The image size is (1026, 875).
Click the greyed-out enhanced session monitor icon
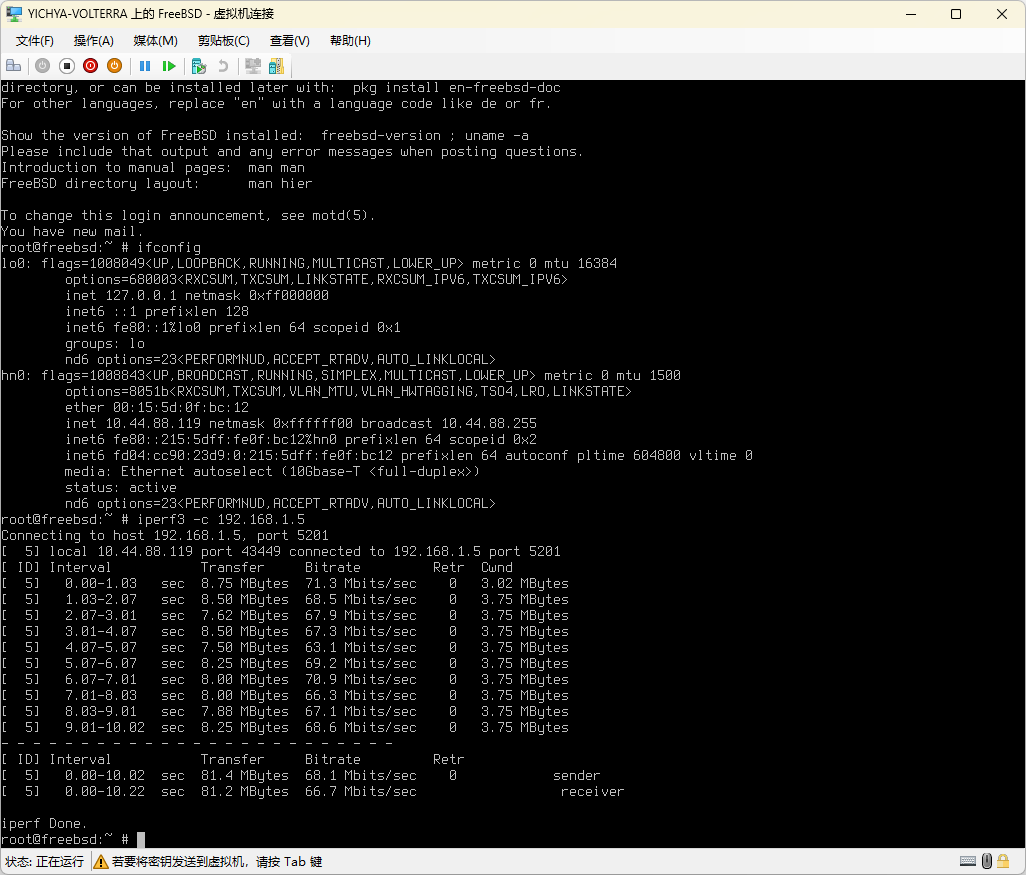(253, 65)
